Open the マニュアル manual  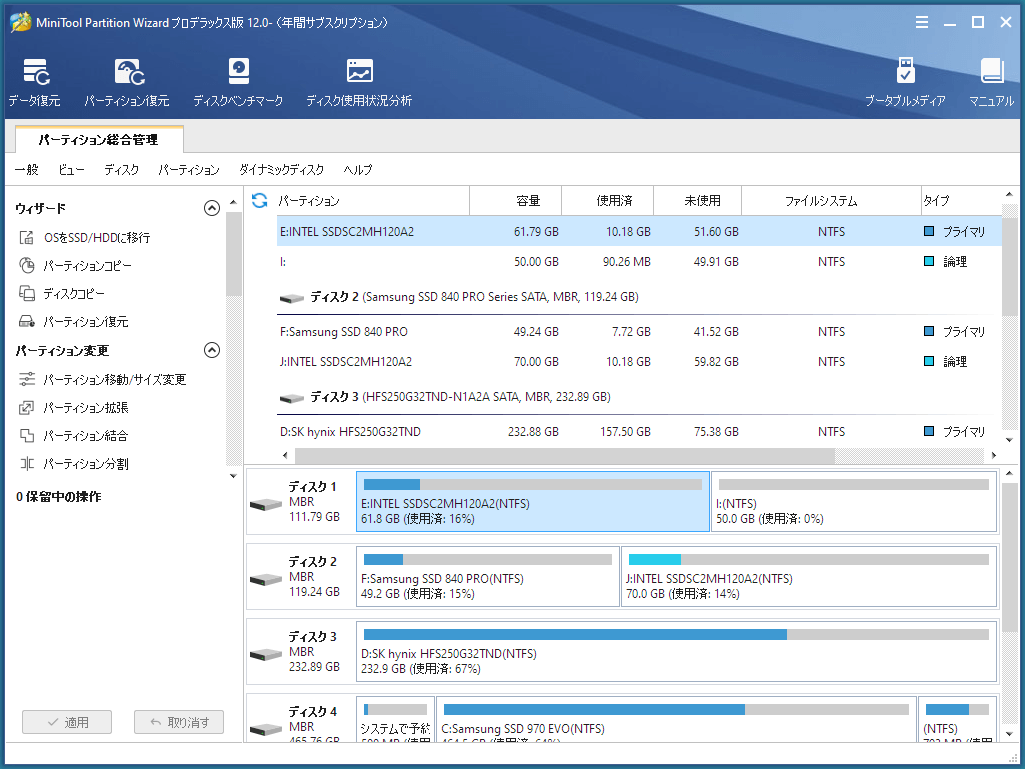click(x=992, y=82)
